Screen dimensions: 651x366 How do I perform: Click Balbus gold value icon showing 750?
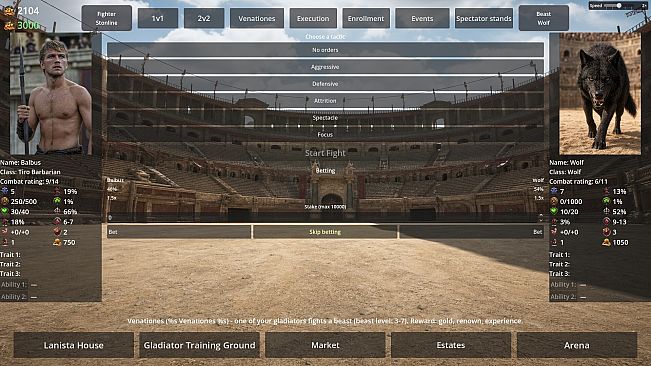(57, 242)
